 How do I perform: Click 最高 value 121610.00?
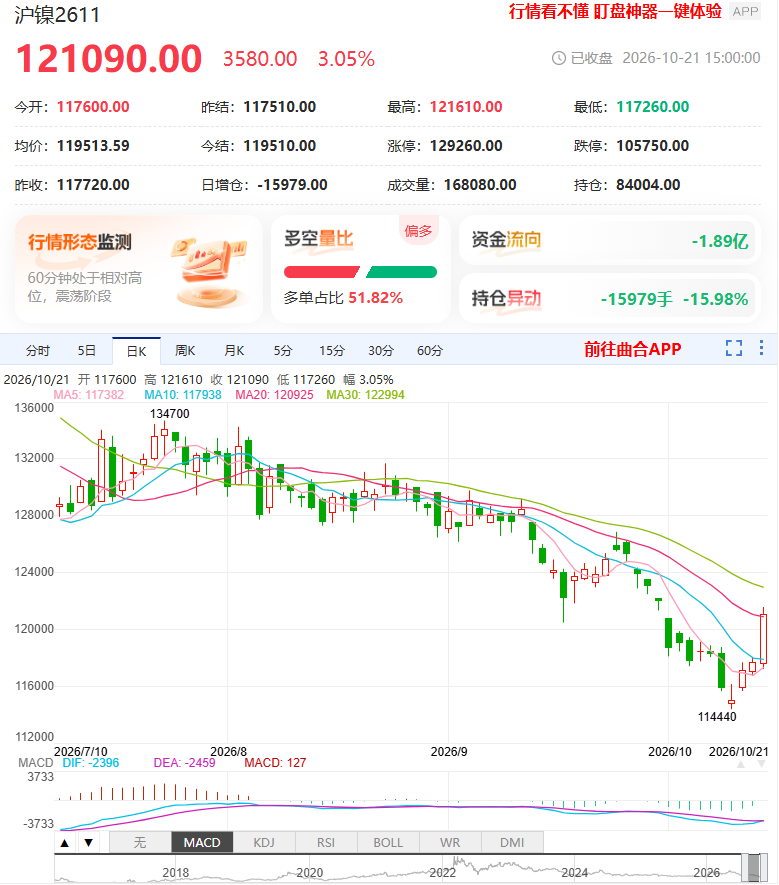(466, 107)
